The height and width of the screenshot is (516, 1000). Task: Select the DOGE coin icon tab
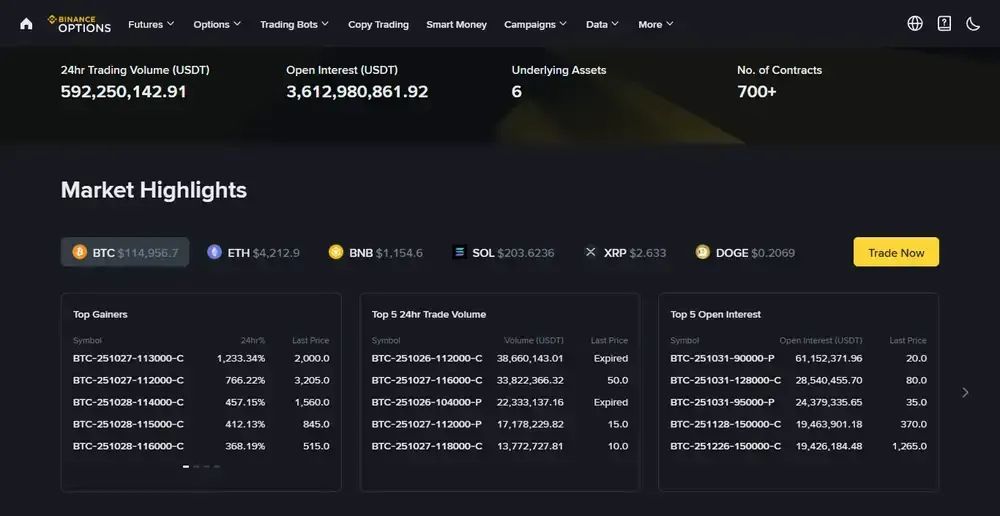tap(703, 253)
